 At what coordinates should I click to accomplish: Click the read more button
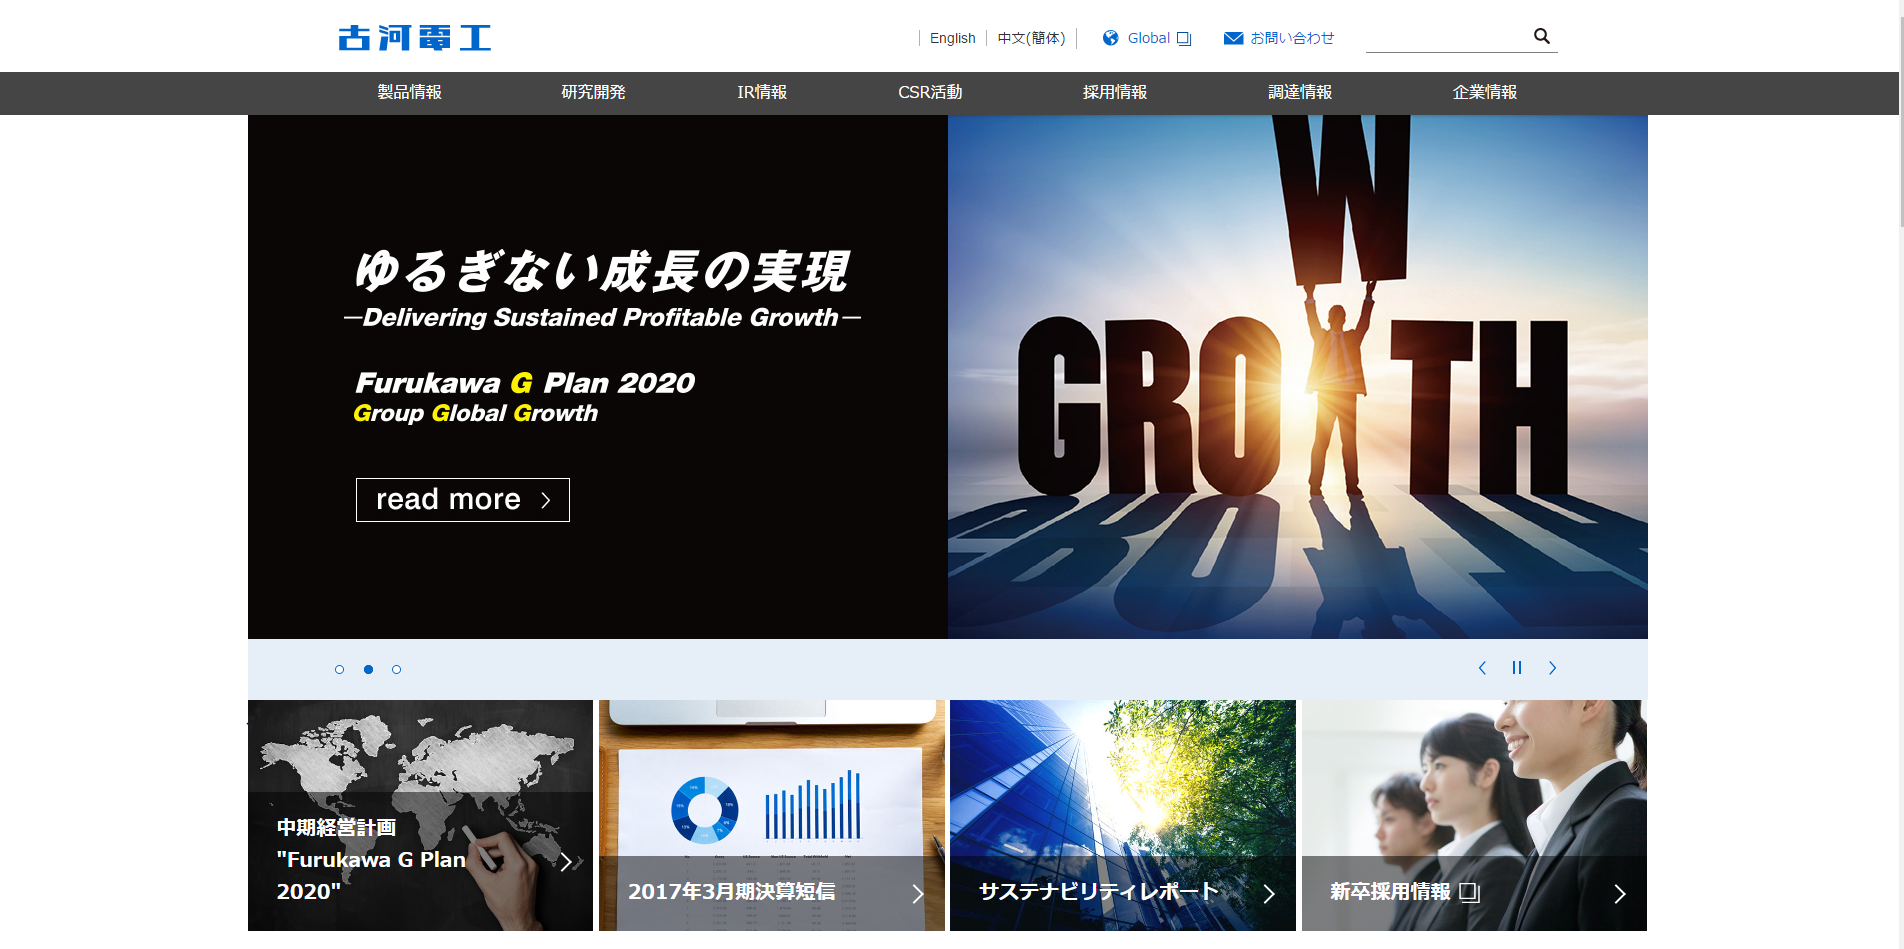click(462, 500)
